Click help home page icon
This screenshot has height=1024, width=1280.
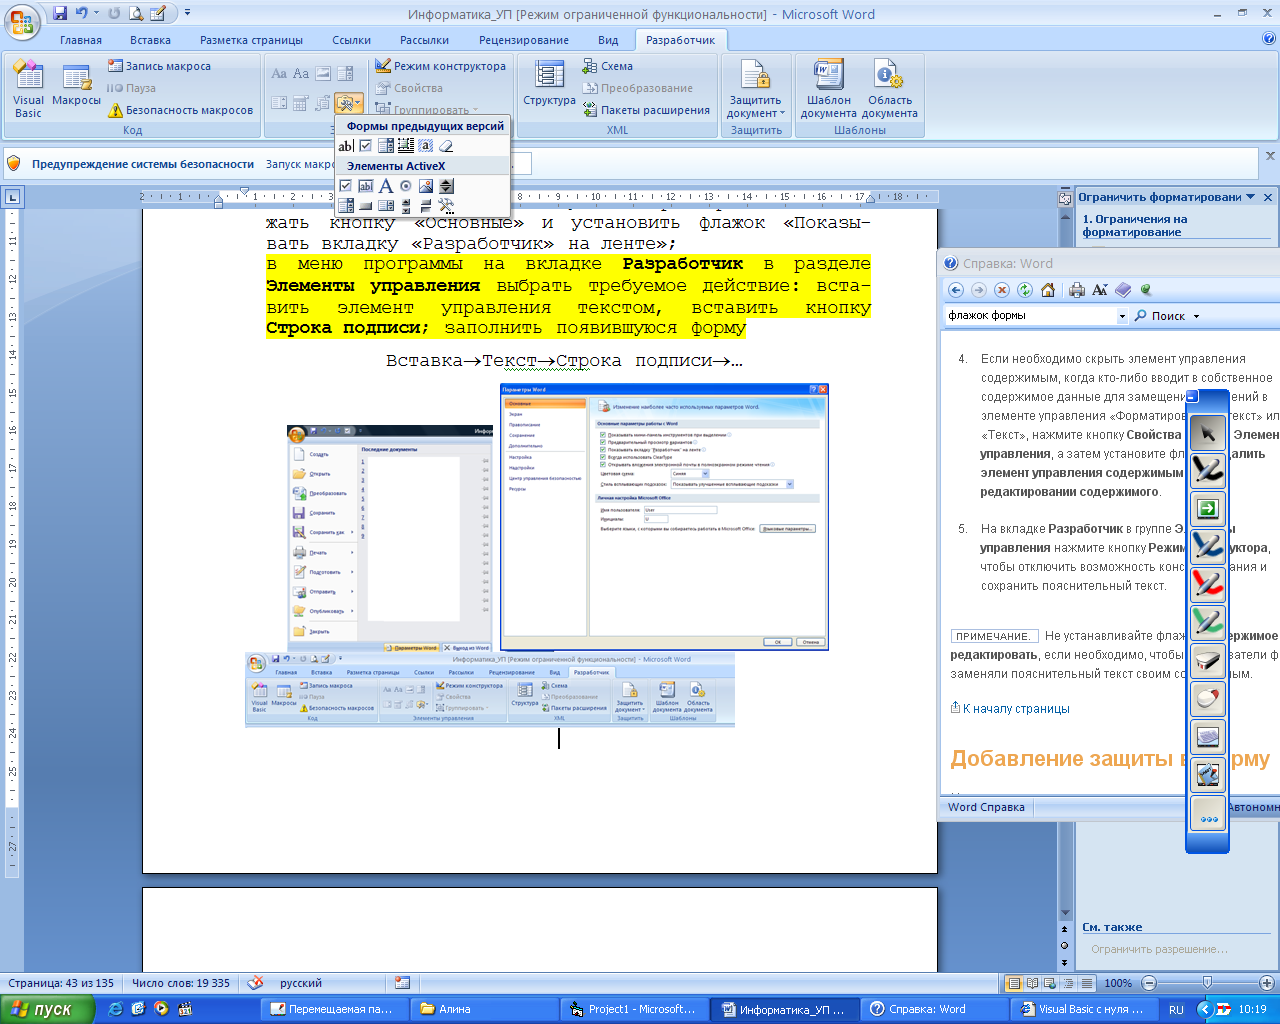(x=1048, y=290)
